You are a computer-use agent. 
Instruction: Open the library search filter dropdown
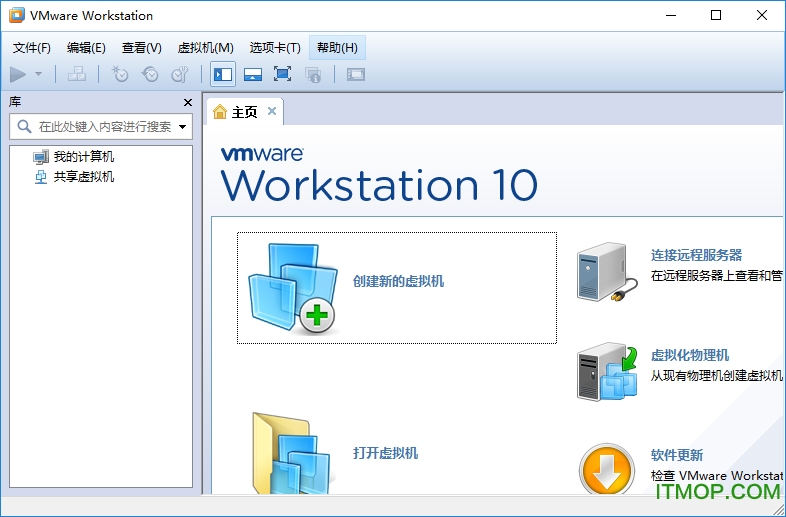tap(182, 127)
